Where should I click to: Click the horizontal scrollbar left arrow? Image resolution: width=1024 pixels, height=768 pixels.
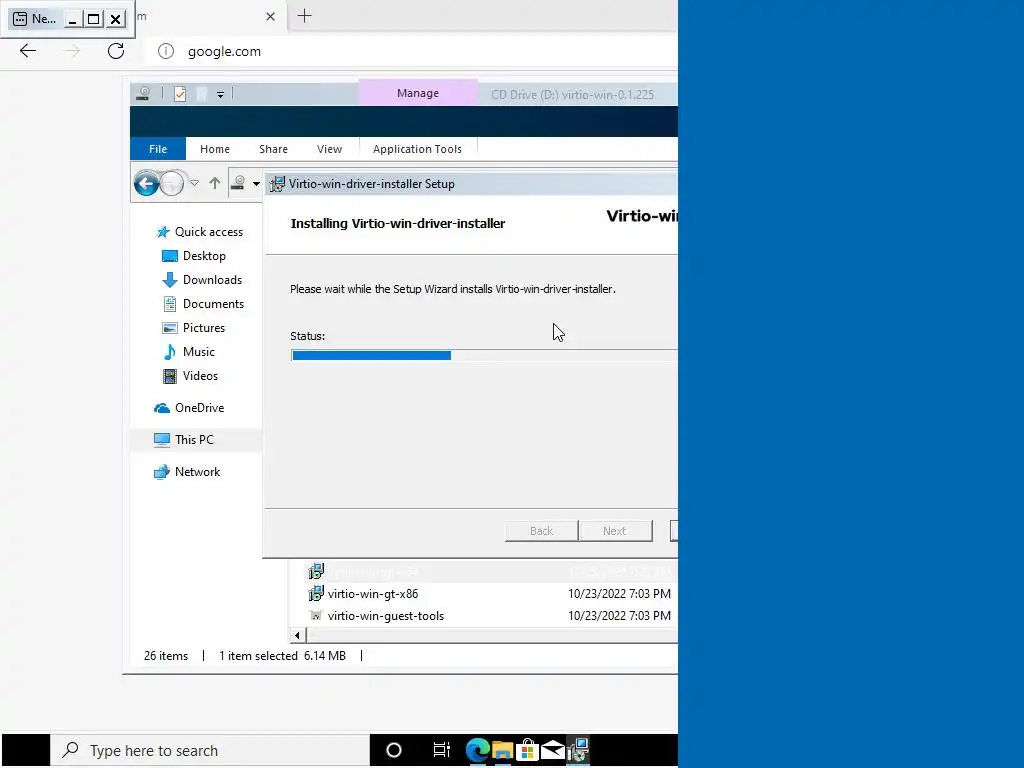[297, 635]
